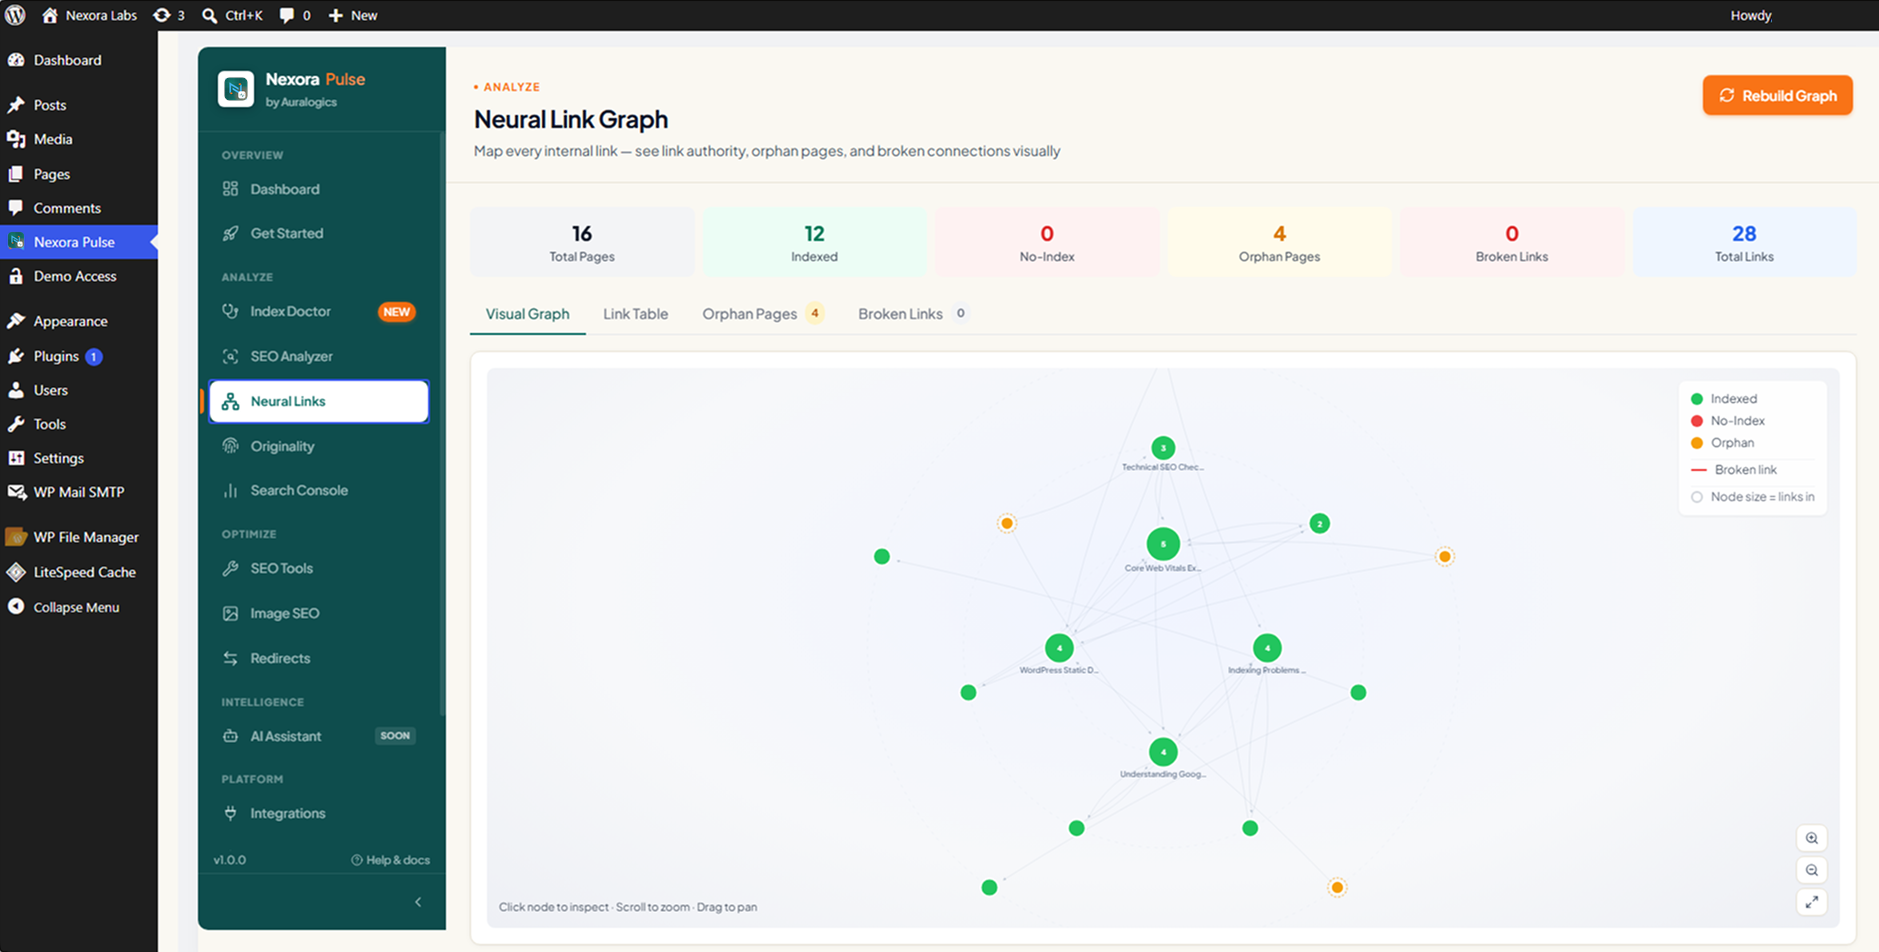
Task: Open the Get Started rocket item
Action: [319, 233]
